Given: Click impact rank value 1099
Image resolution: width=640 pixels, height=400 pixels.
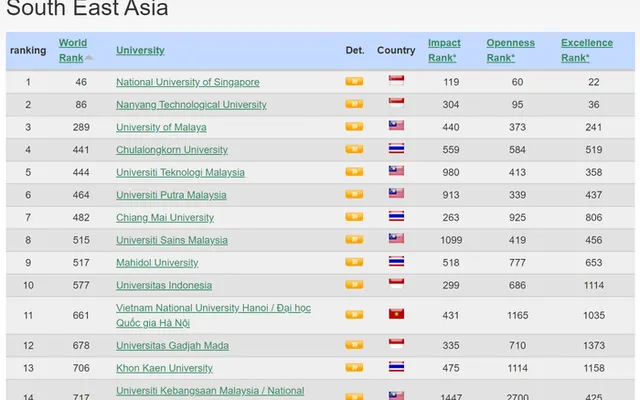Looking at the screenshot, I should click(x=451, y=240).
